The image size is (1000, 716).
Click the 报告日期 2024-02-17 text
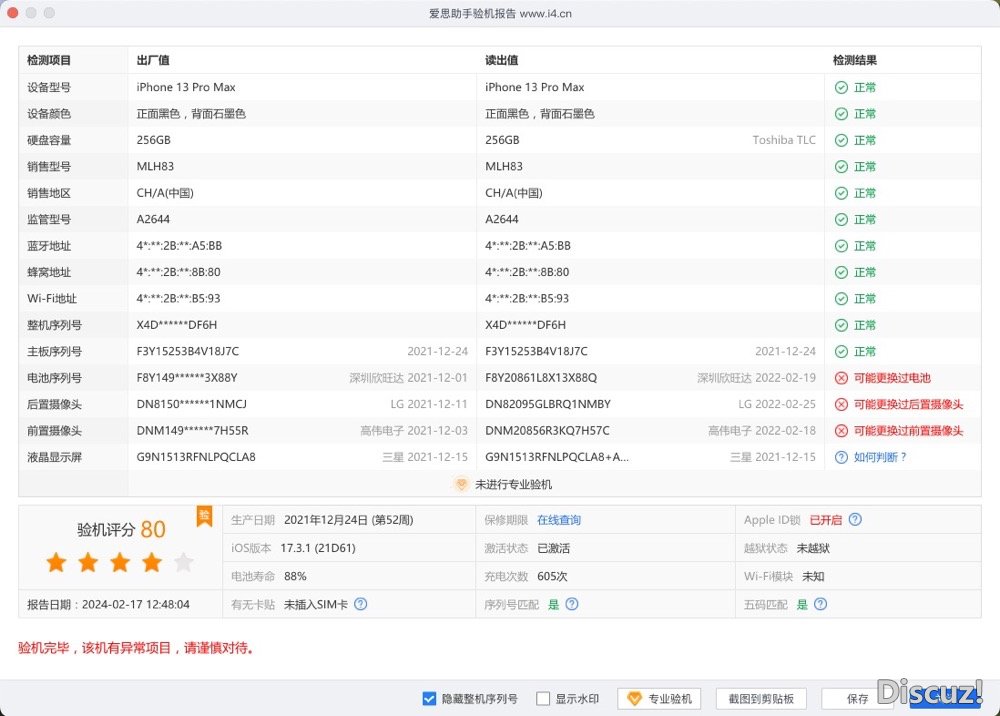coord(108,604)
